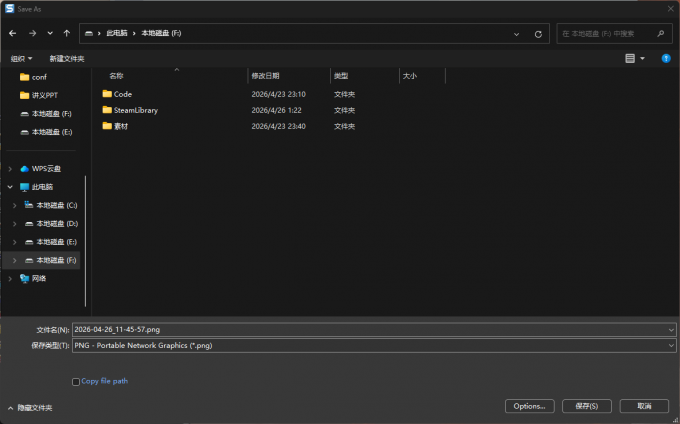Click date 2026/4/23 23:40 cell
The height and width of the screenshot is (424, 680).
tap(278, 126)
